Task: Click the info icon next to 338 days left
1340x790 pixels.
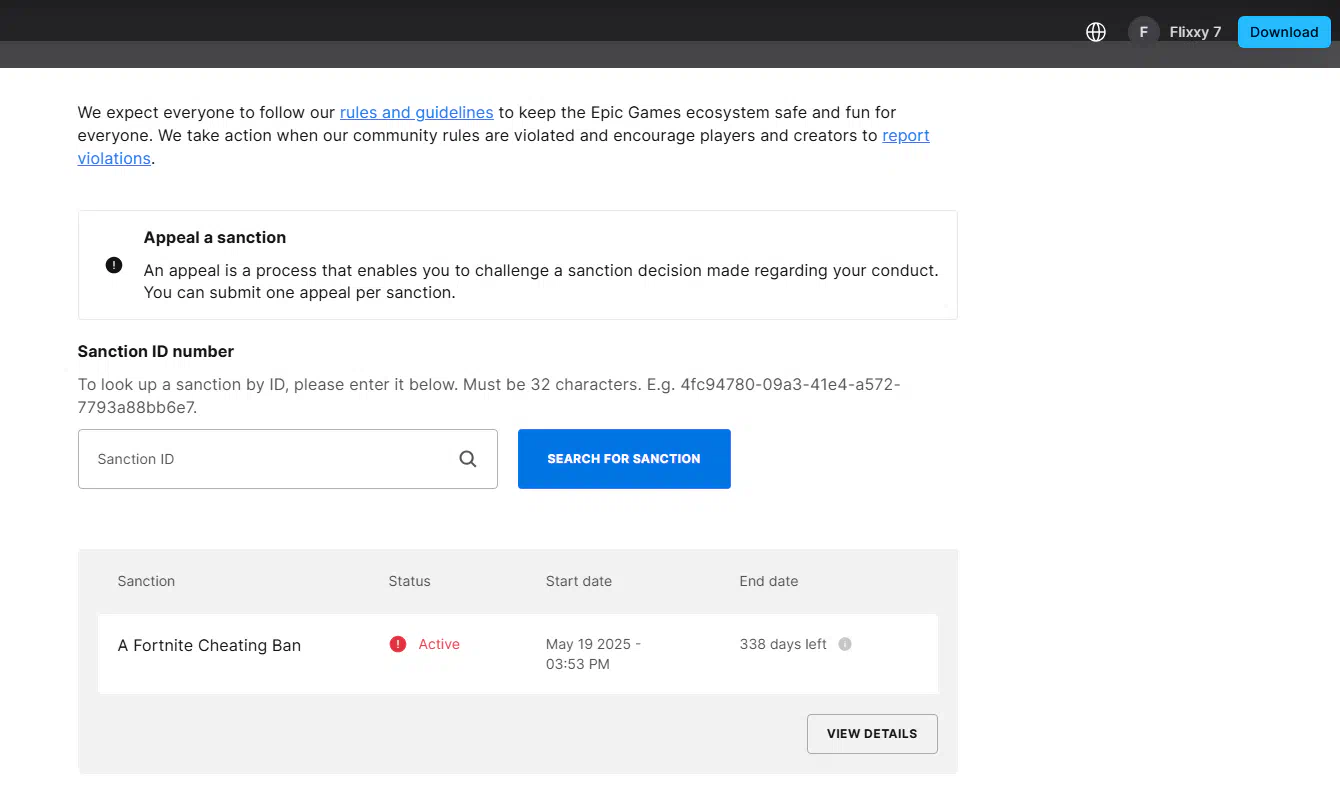Action: 845,644
